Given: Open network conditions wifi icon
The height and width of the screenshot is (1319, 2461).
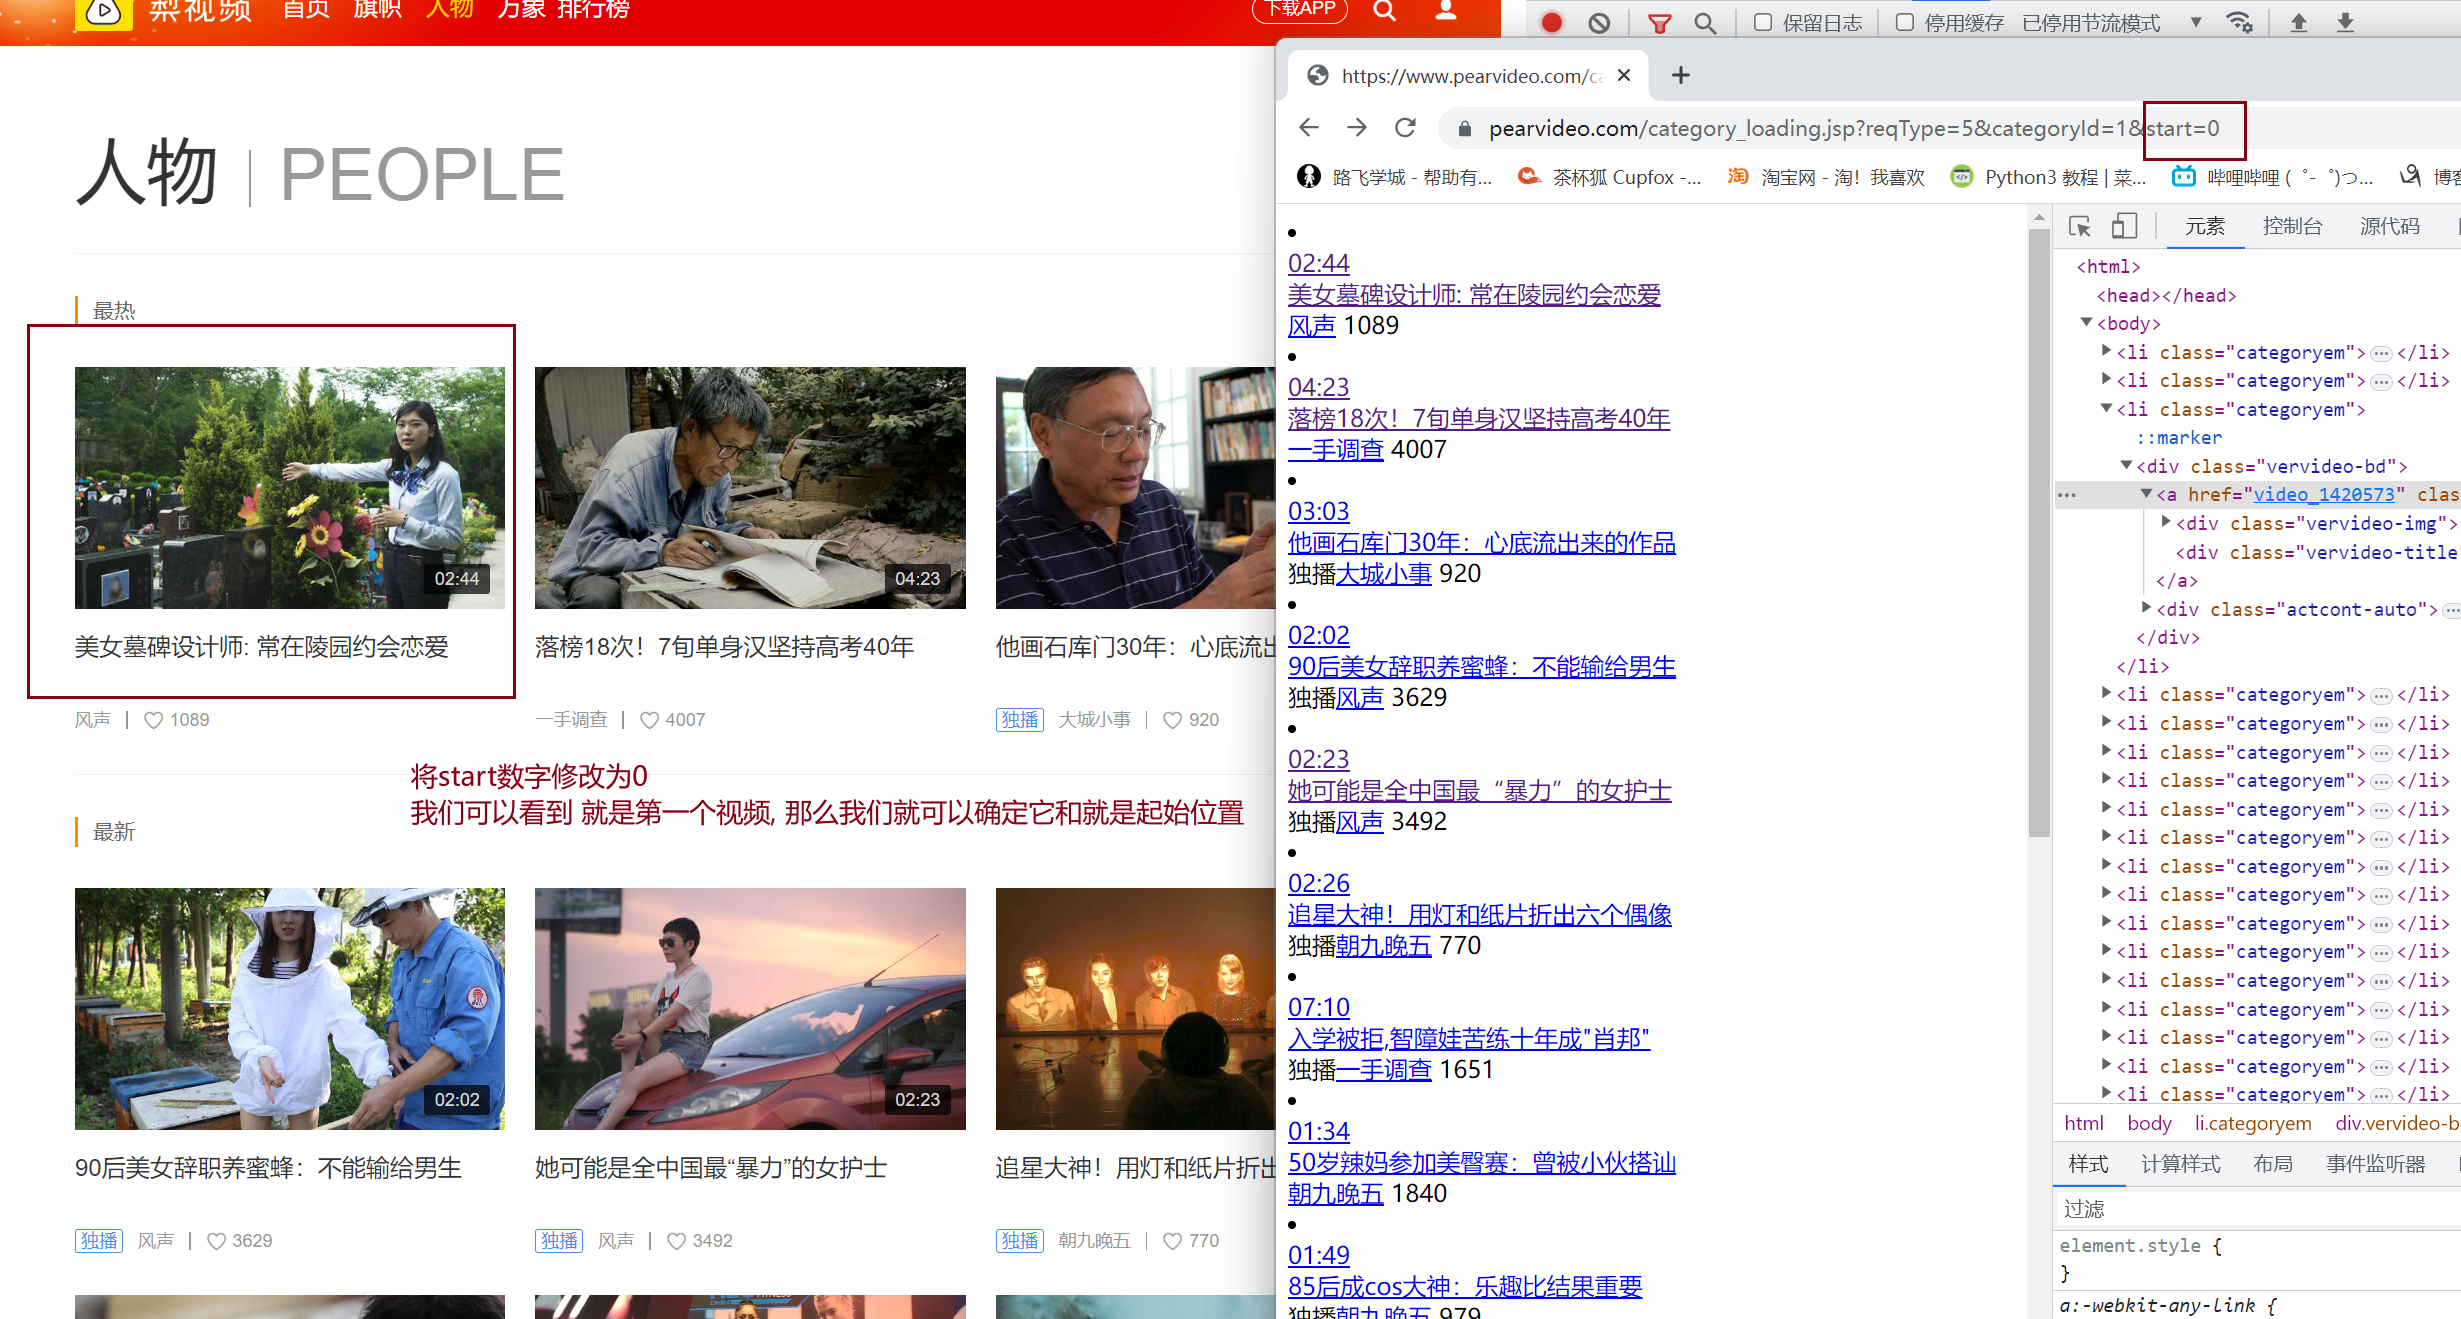Looking at the screenshot, I should point(2239,22).
